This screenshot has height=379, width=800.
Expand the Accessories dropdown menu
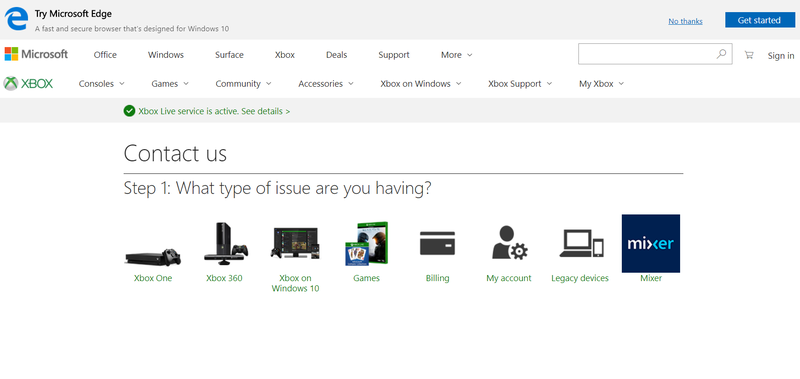tap(326, 84)
